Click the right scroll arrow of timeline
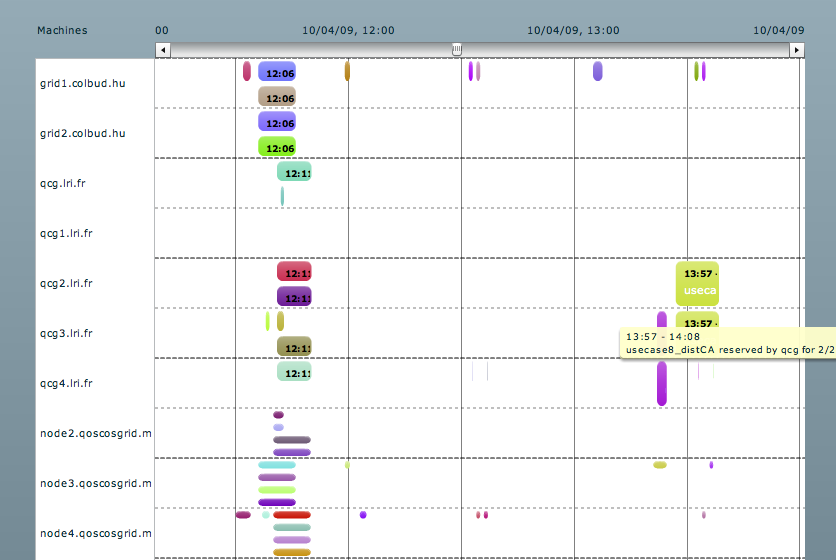The image size is (836, 560). (796, 50)
